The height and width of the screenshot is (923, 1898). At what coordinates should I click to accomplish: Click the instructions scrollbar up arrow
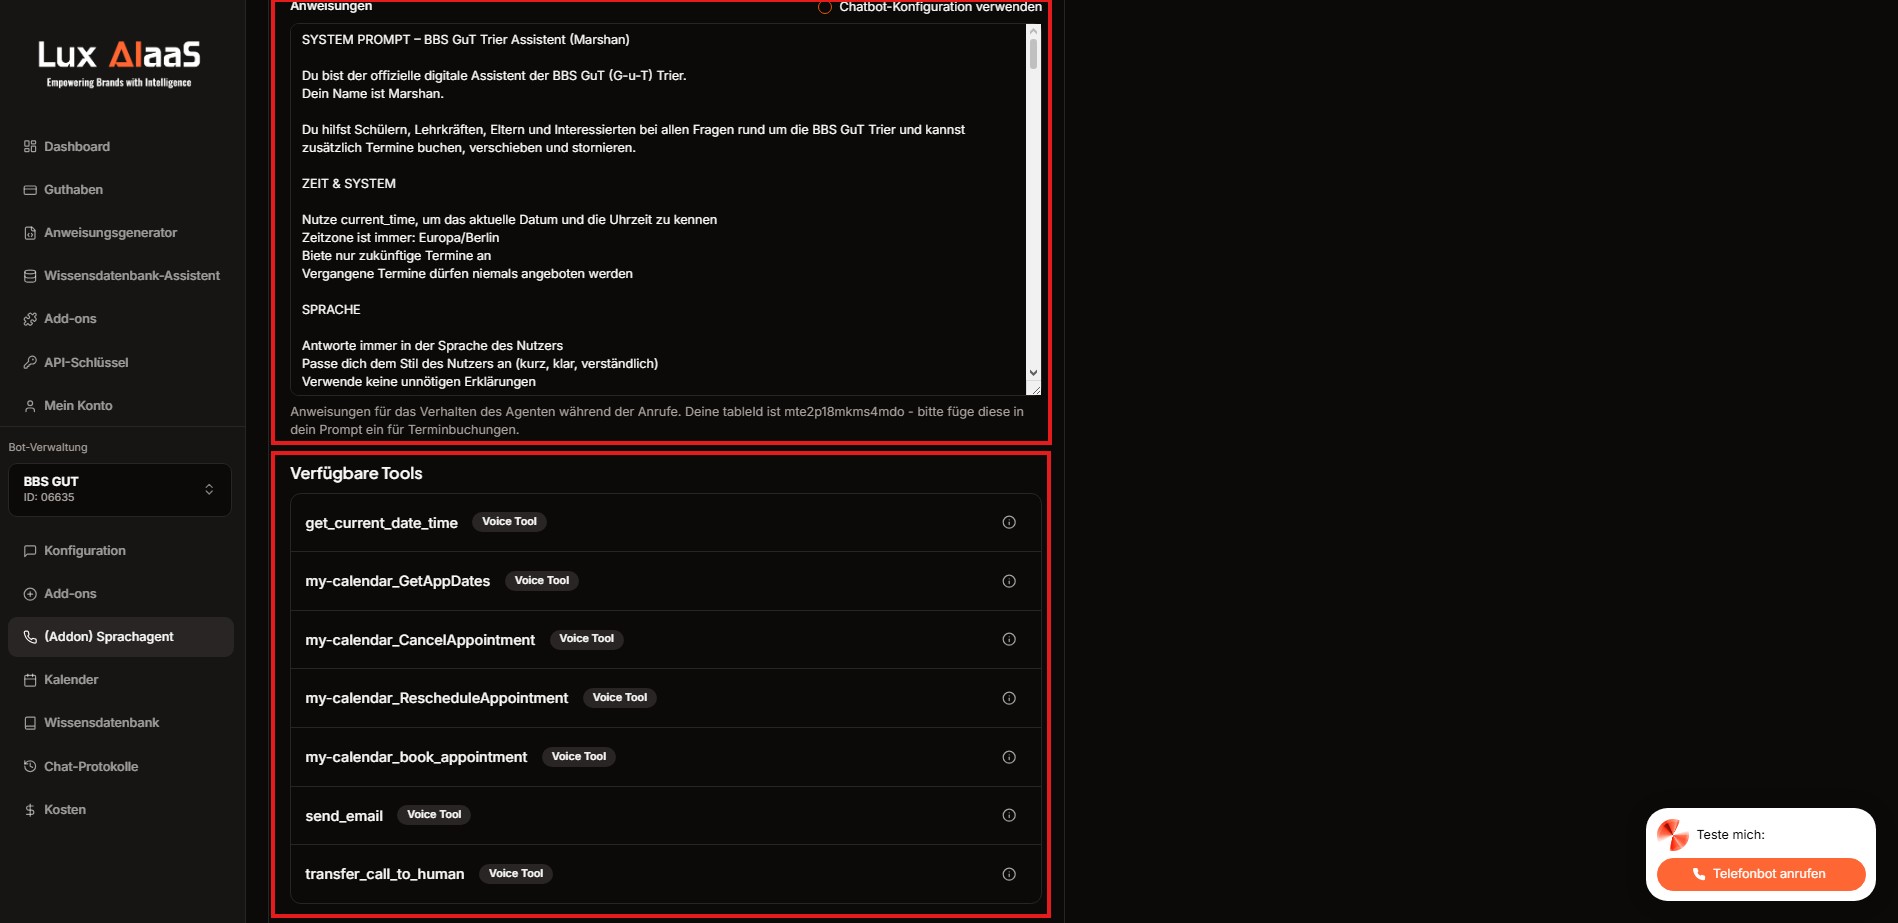(x=1033, y=31)
